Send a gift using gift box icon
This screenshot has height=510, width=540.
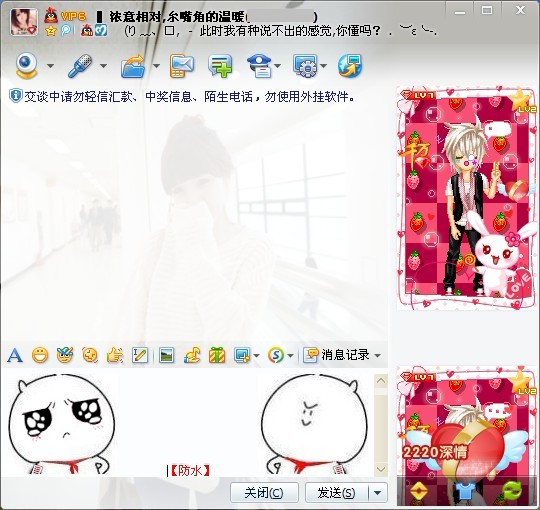coord(217,355)
